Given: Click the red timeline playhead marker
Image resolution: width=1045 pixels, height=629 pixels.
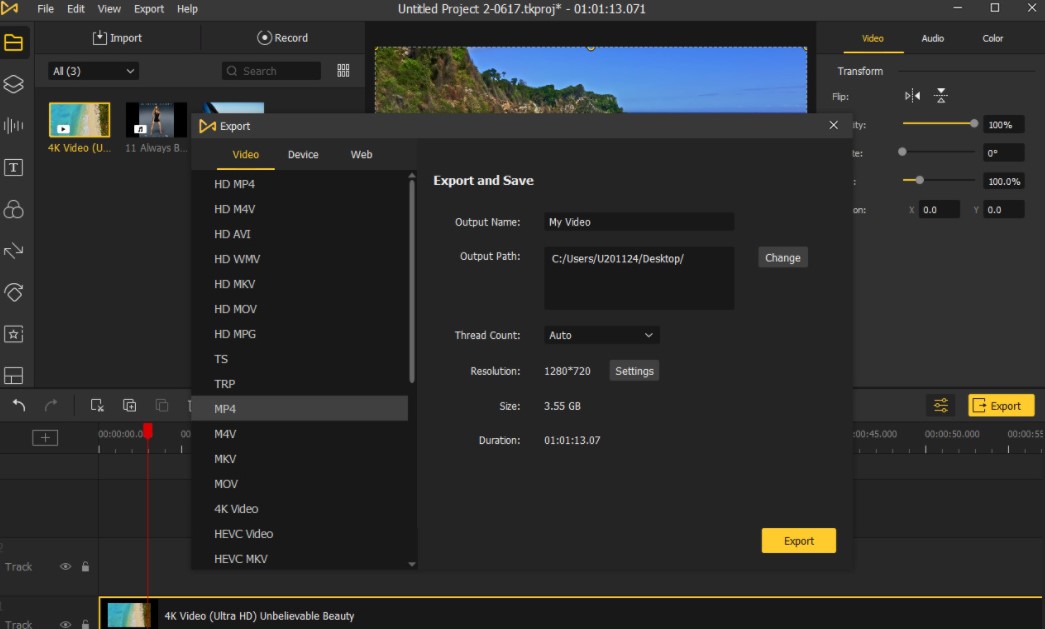Looking at the screenshot, I should tap(148, 431).
